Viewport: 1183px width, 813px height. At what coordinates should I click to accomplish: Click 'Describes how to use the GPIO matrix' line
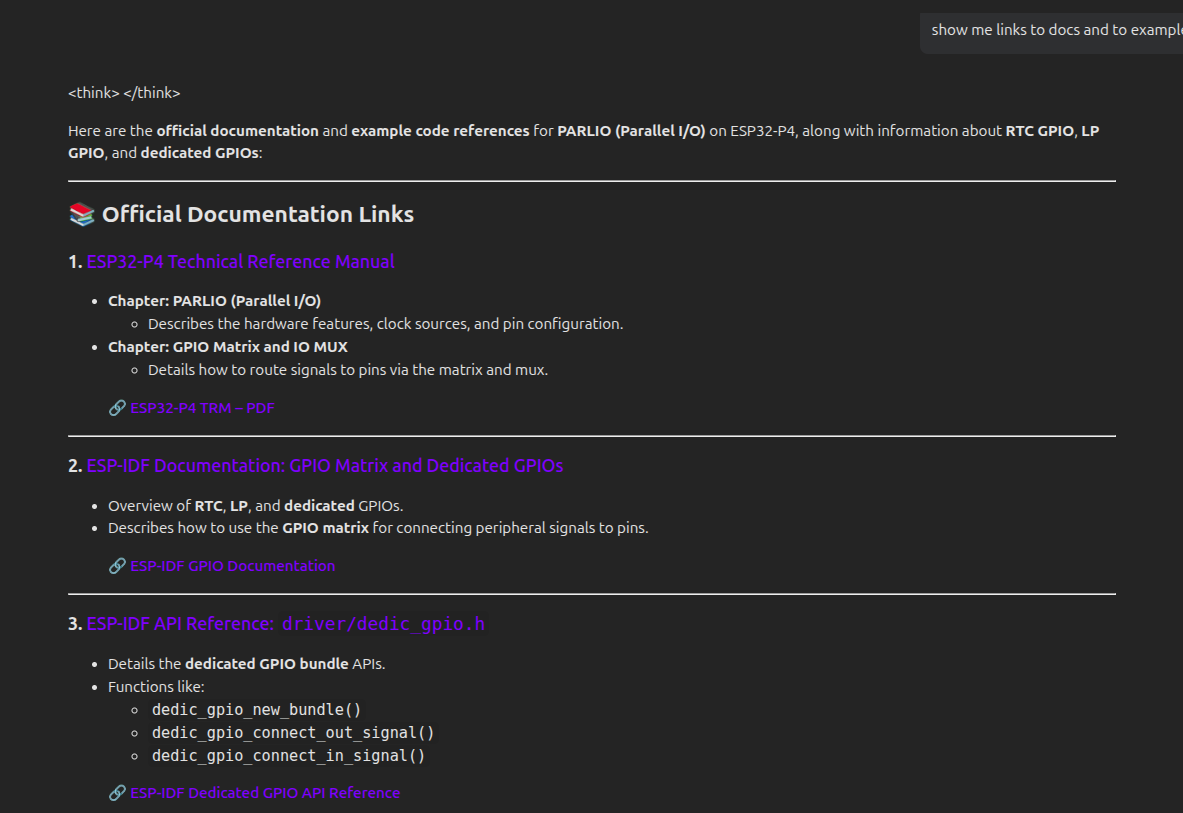tap(378, 528)
